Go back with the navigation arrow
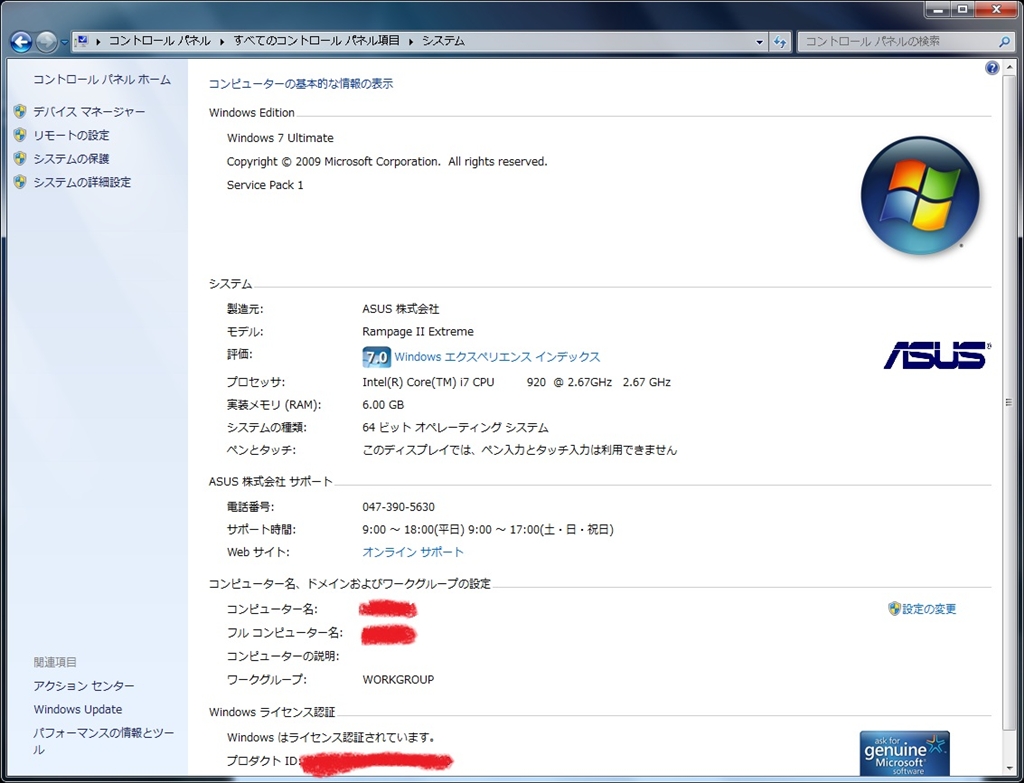 pos(21,42)
